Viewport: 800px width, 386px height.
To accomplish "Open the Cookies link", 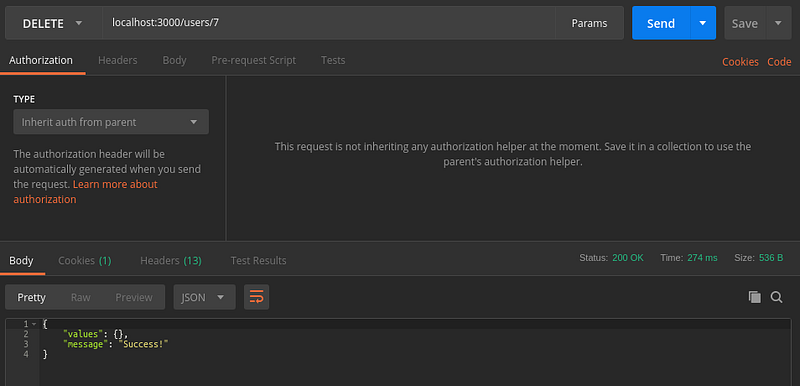I will pyautogui.click(x=740, y=62).
